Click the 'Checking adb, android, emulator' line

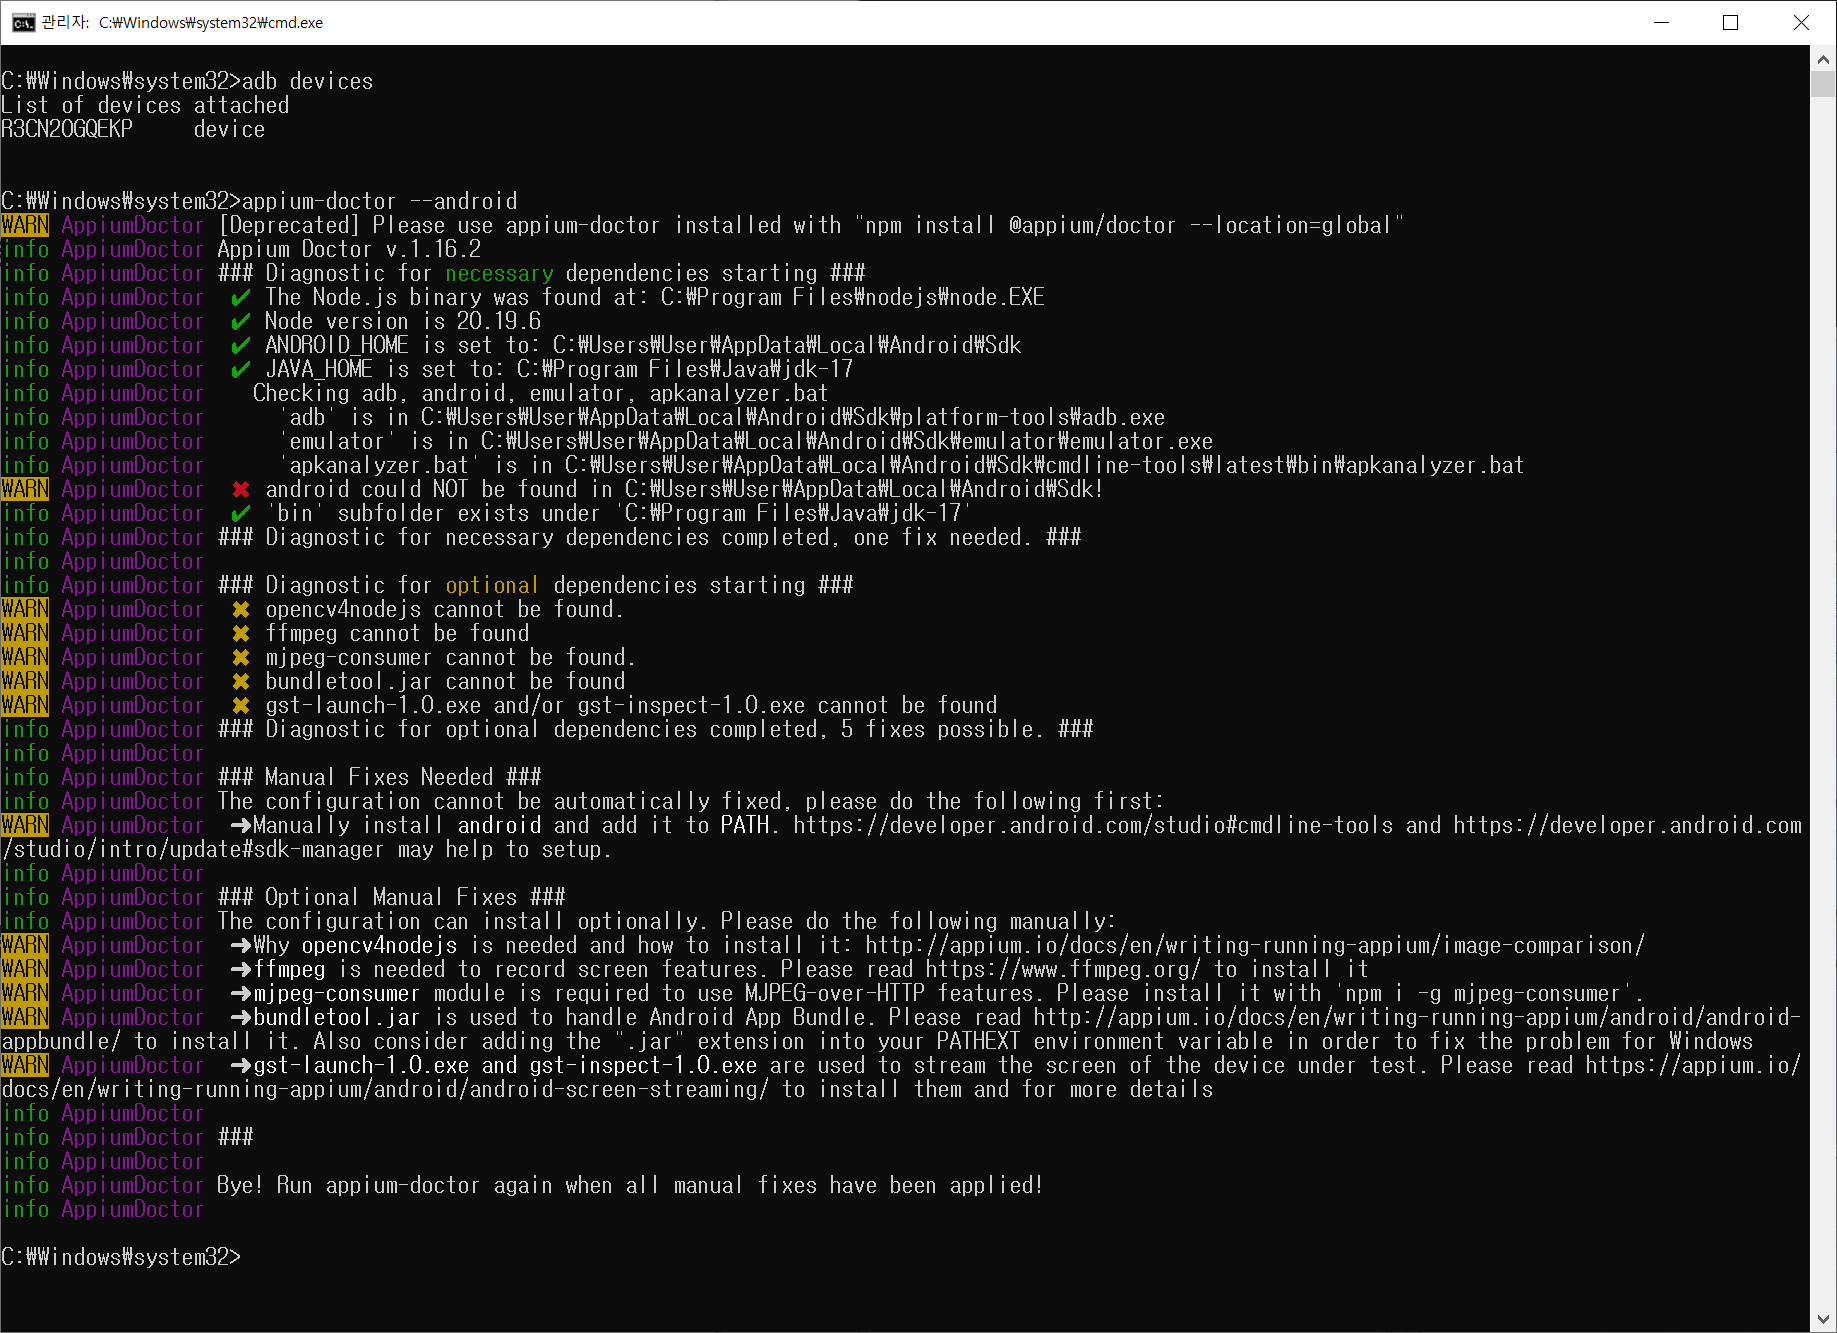pos(541,393)
